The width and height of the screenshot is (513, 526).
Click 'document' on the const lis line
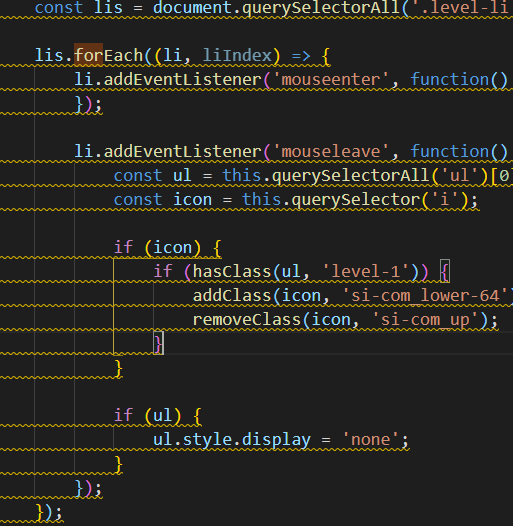(x=193, y=8)
